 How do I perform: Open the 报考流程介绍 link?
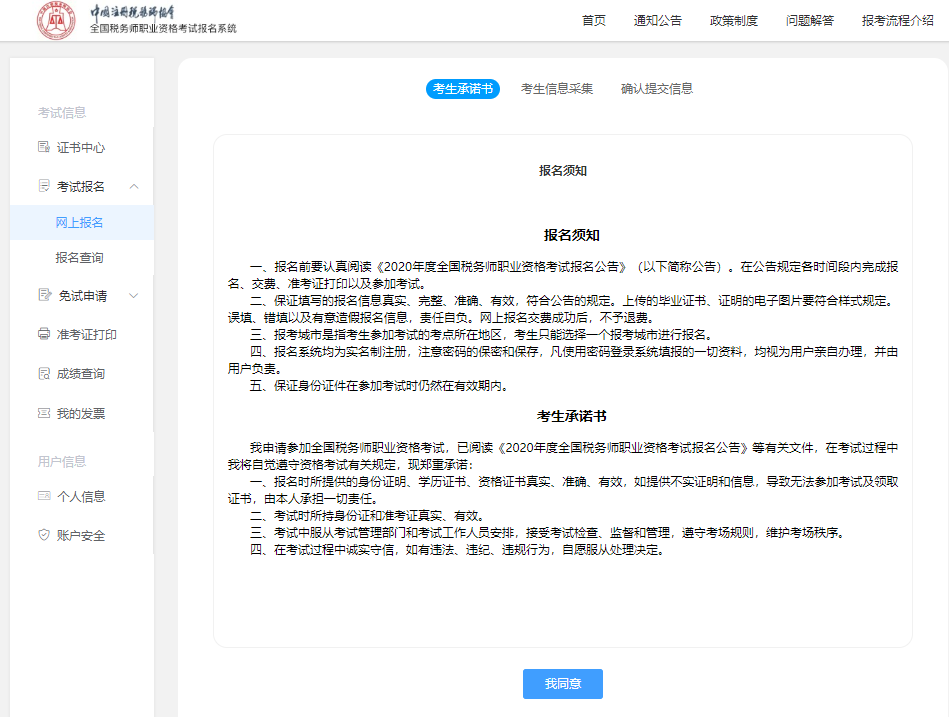pos(897,21)
